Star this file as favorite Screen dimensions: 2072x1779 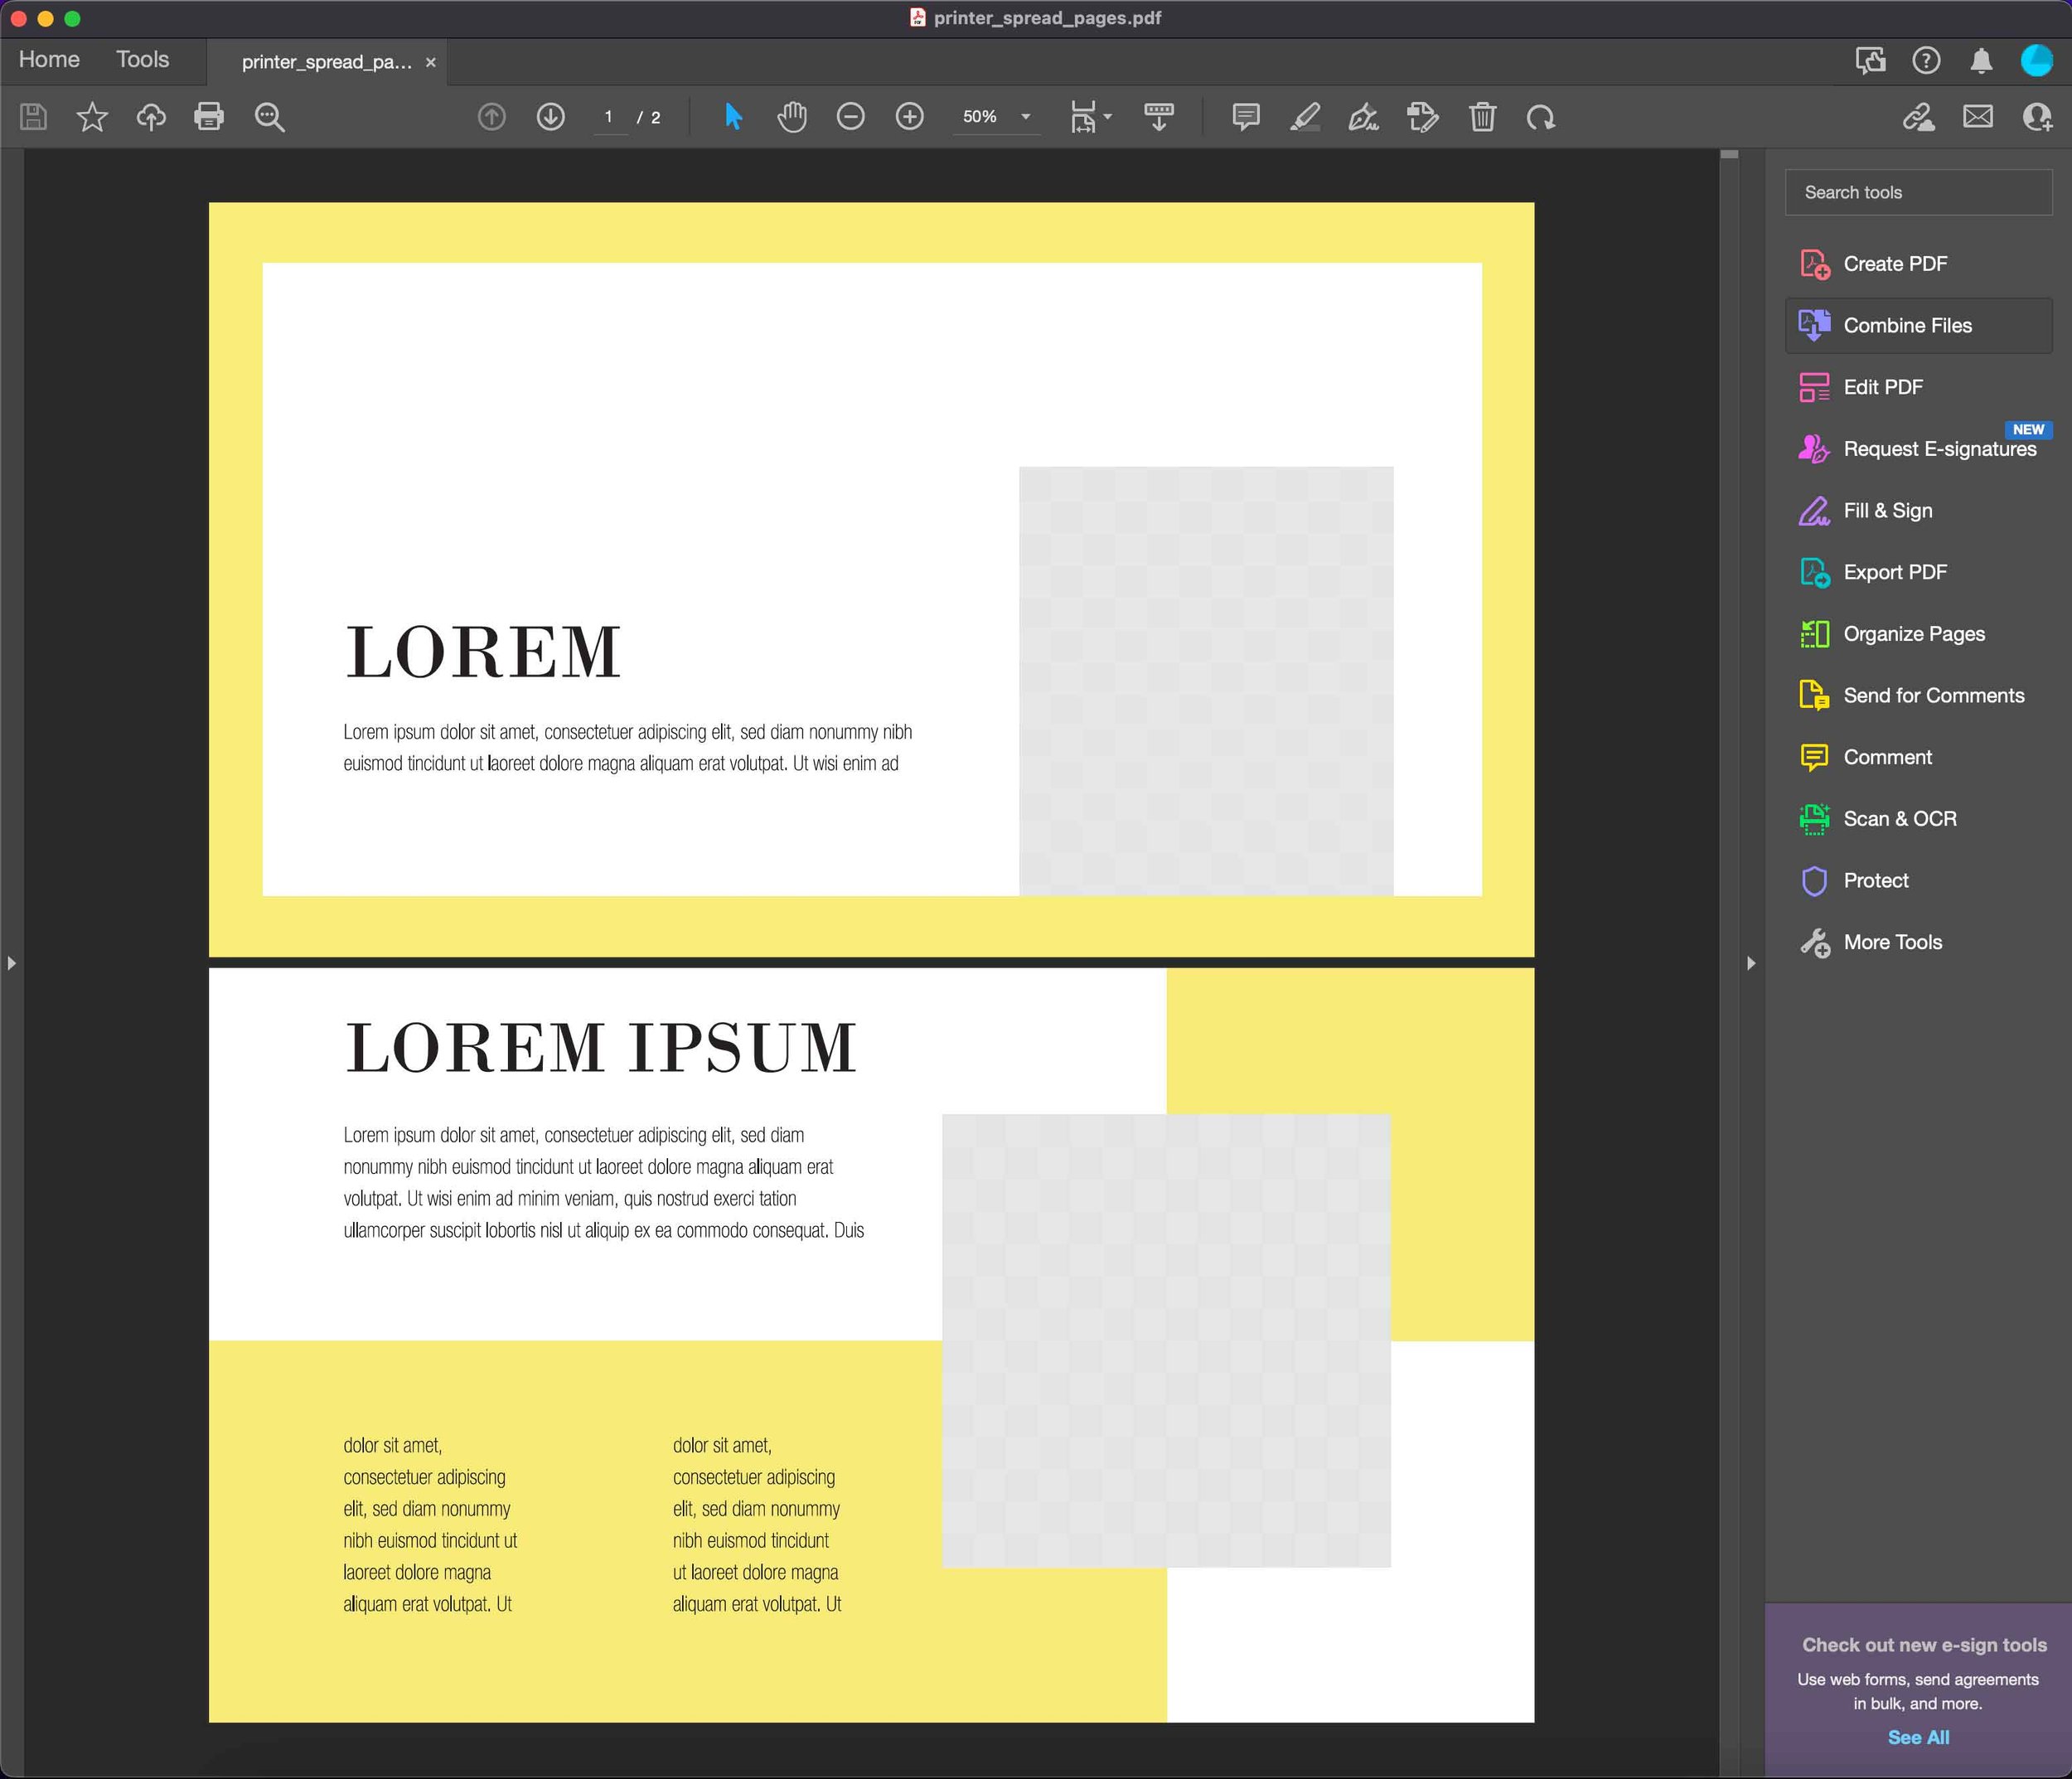click(x=92, y=117)
